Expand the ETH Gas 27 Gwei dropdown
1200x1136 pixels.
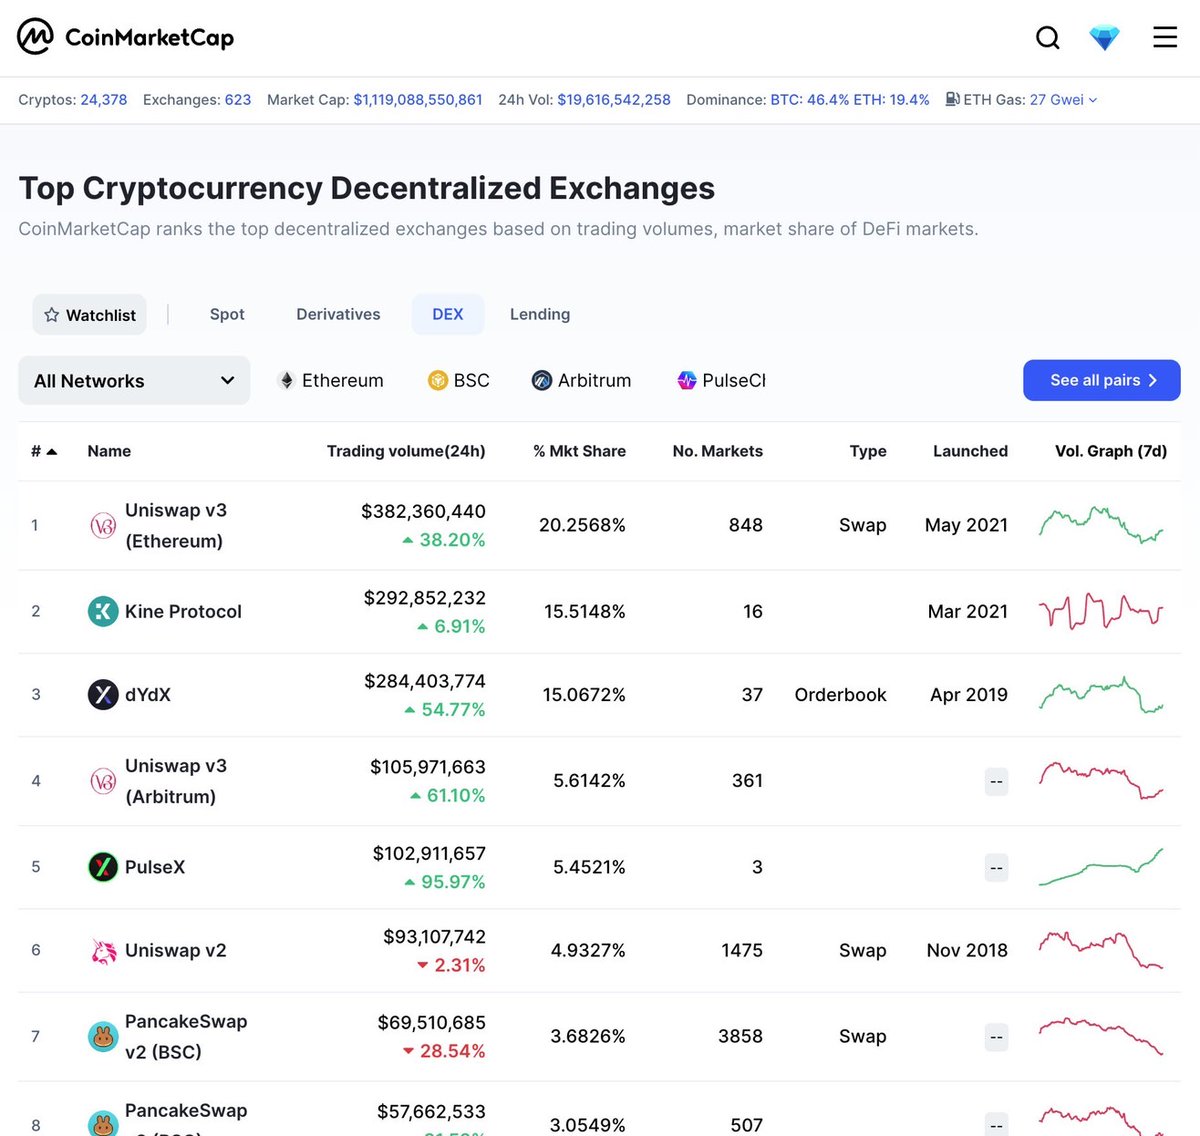coord(1064,100)
